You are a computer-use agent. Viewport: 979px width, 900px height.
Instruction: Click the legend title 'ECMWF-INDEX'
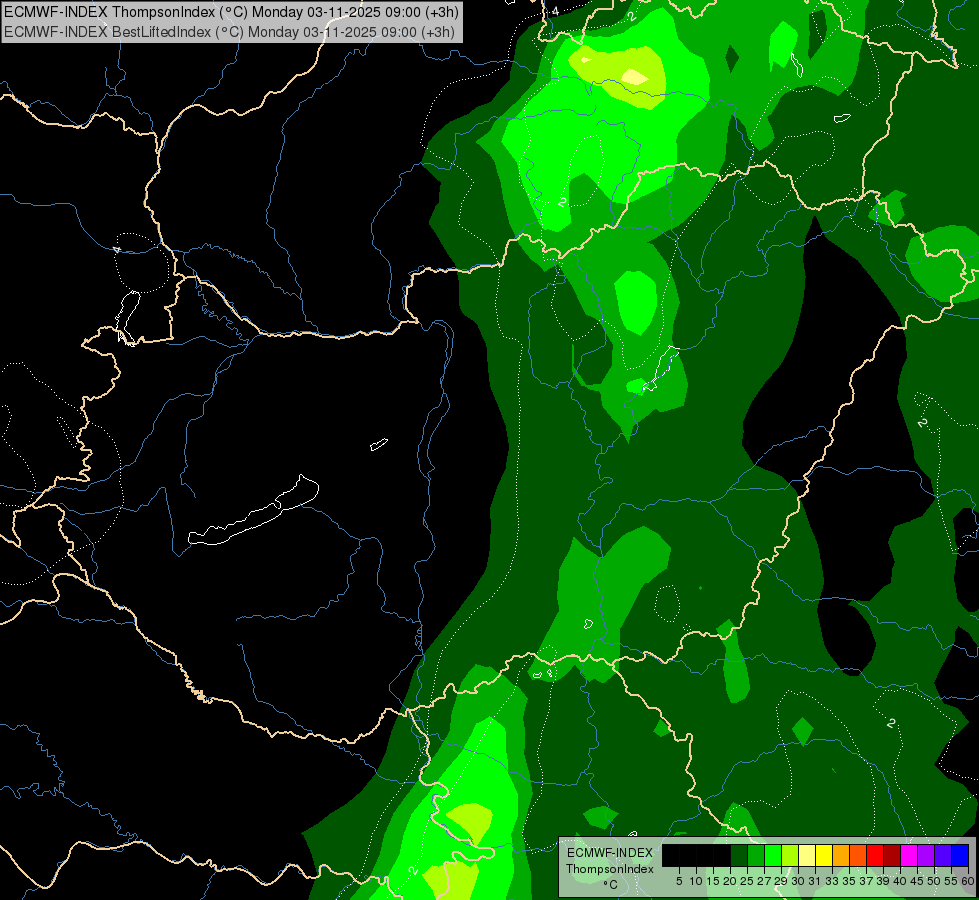609,853
